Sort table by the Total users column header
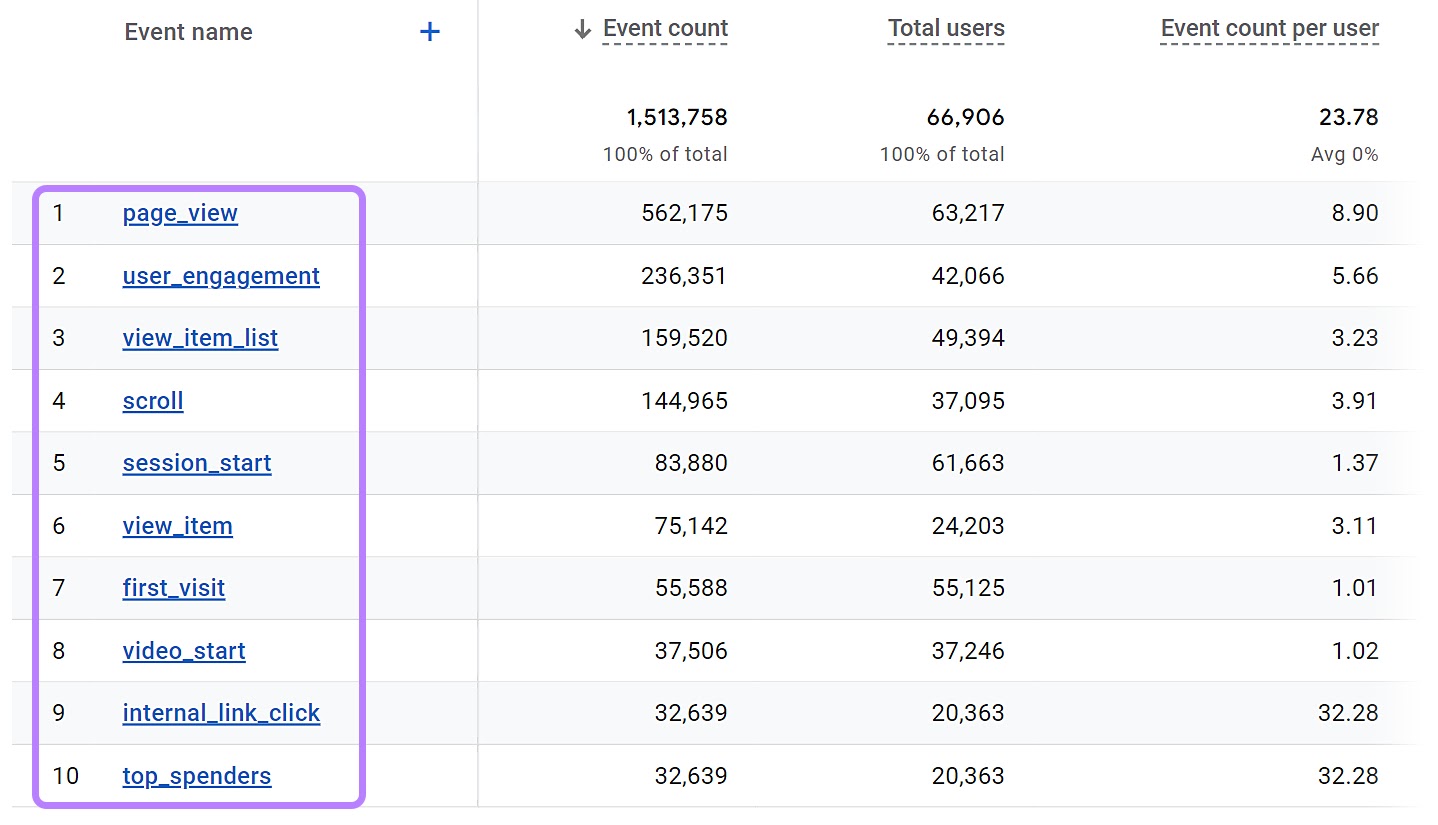This screenshot has height=825, width=1438. coord(944,28)
